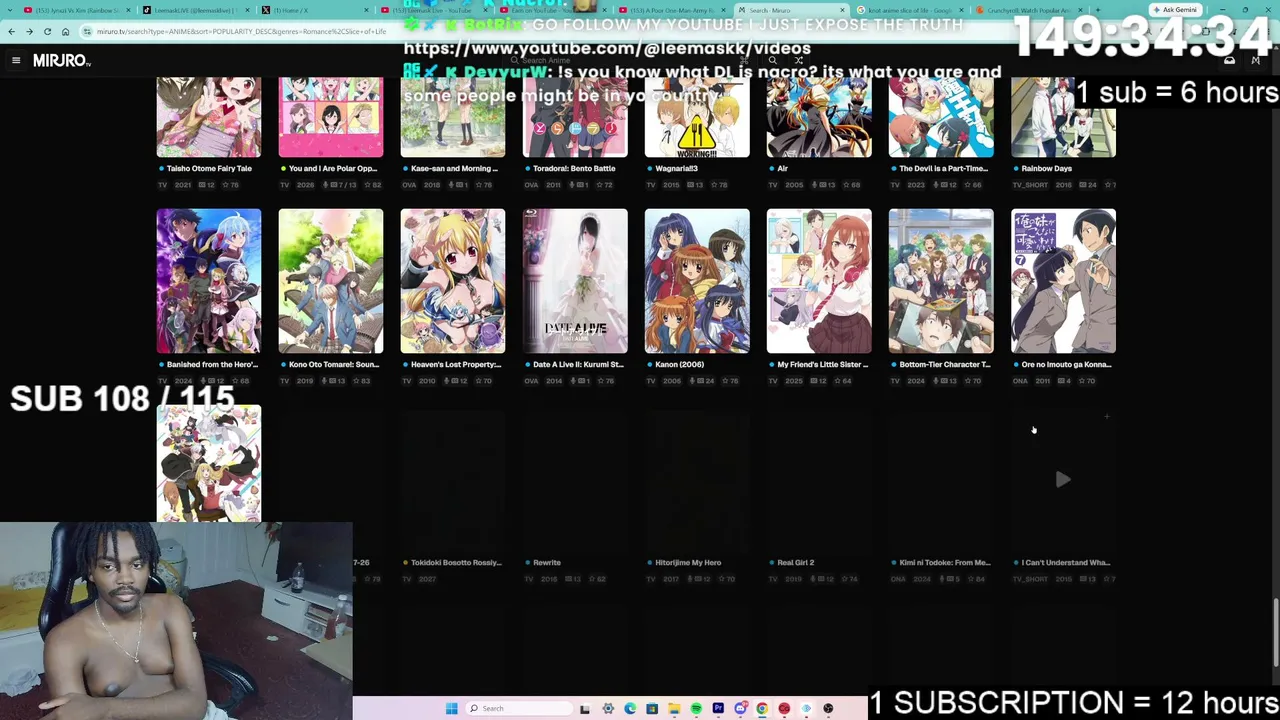Open the Kono Oto Tomare title link
The height and width of the screenshot is (720, 1280).
click(x=333, y=365)
